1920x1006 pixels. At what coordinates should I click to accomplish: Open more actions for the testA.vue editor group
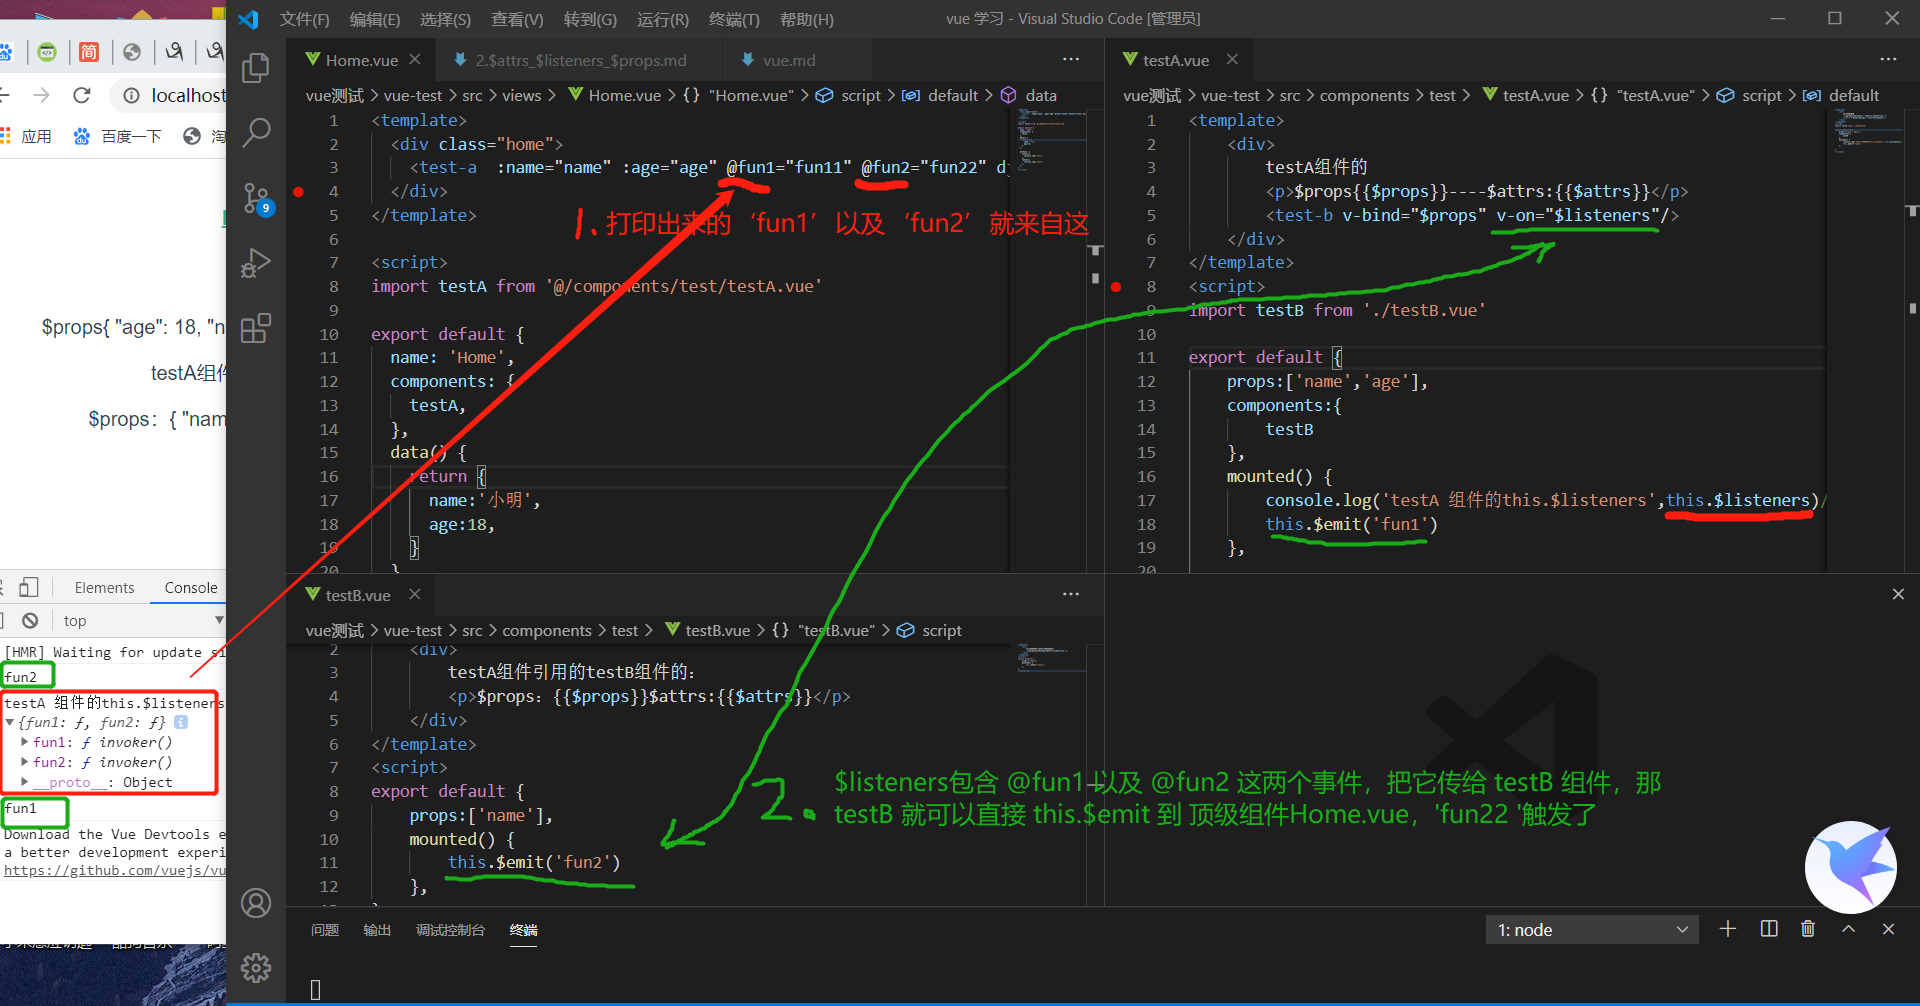click(1888, 59)
